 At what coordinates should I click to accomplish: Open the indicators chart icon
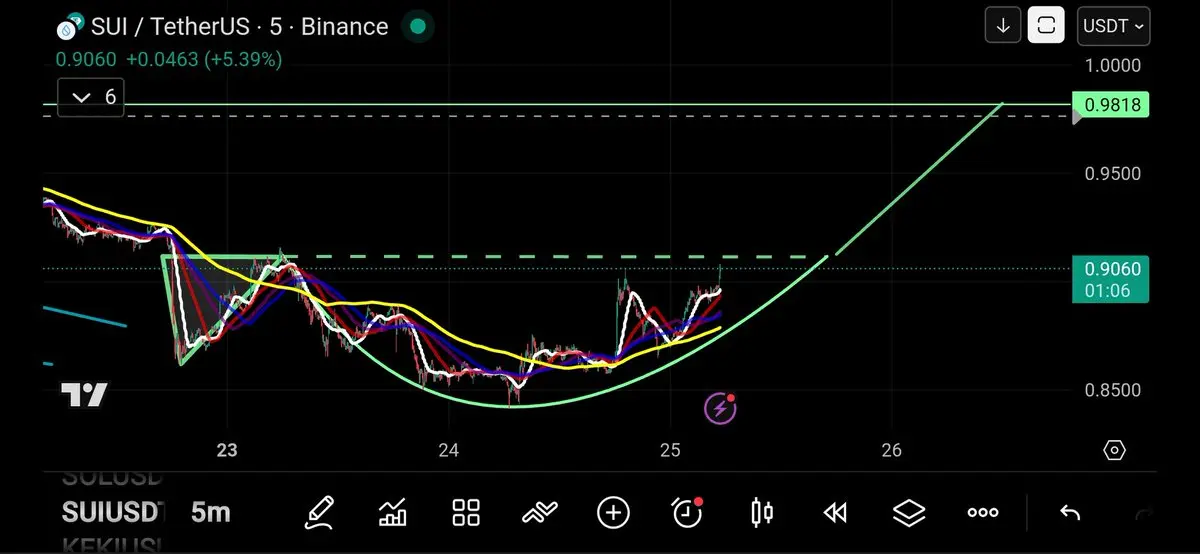tap(393, 513)
